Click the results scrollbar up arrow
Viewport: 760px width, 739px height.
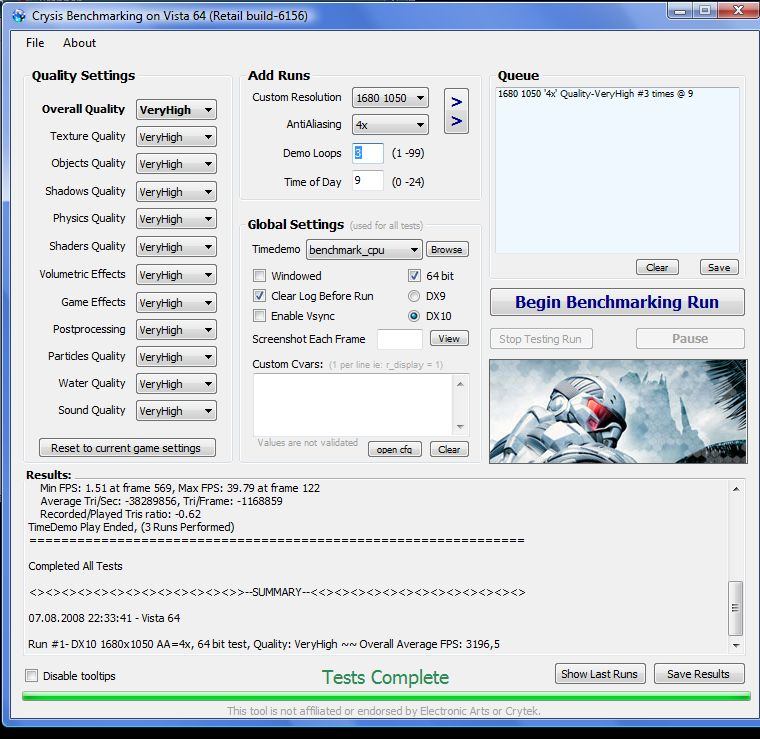click(736, 489)
